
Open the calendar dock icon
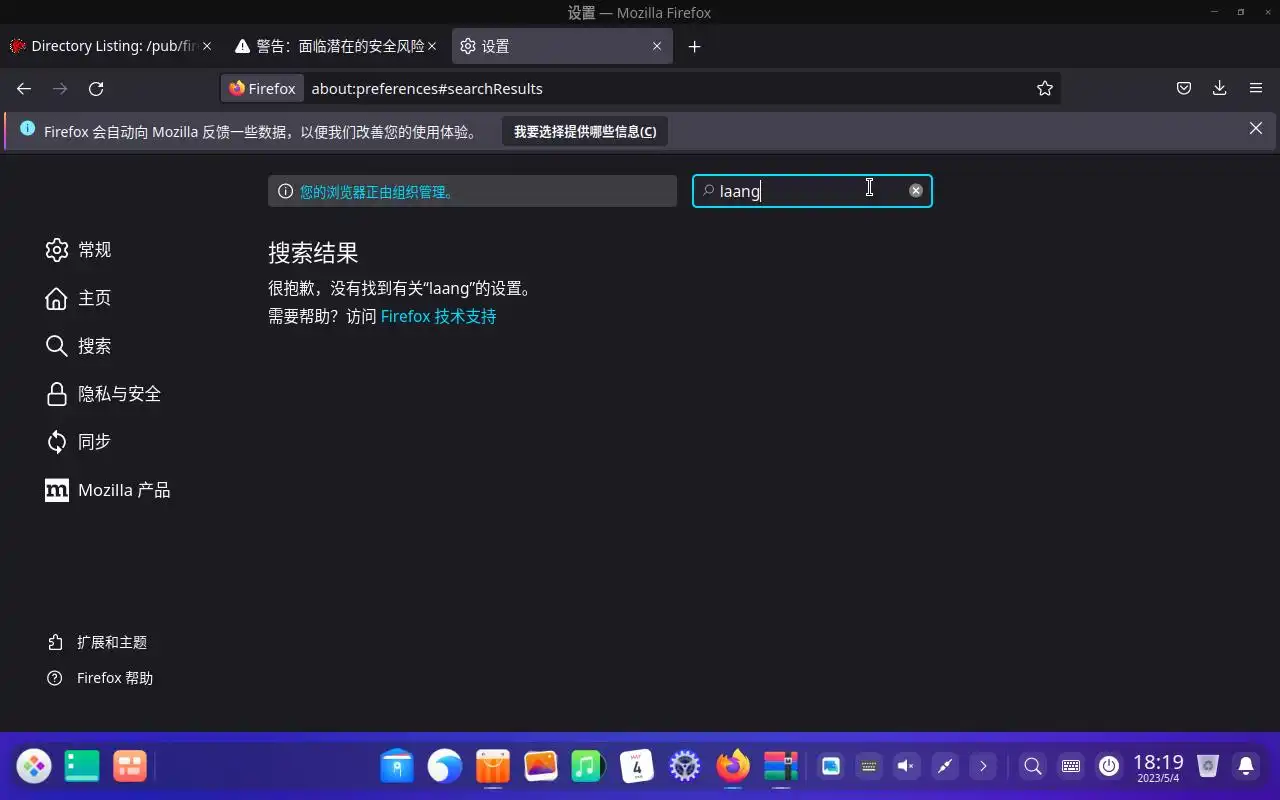[x=637, y=766]
